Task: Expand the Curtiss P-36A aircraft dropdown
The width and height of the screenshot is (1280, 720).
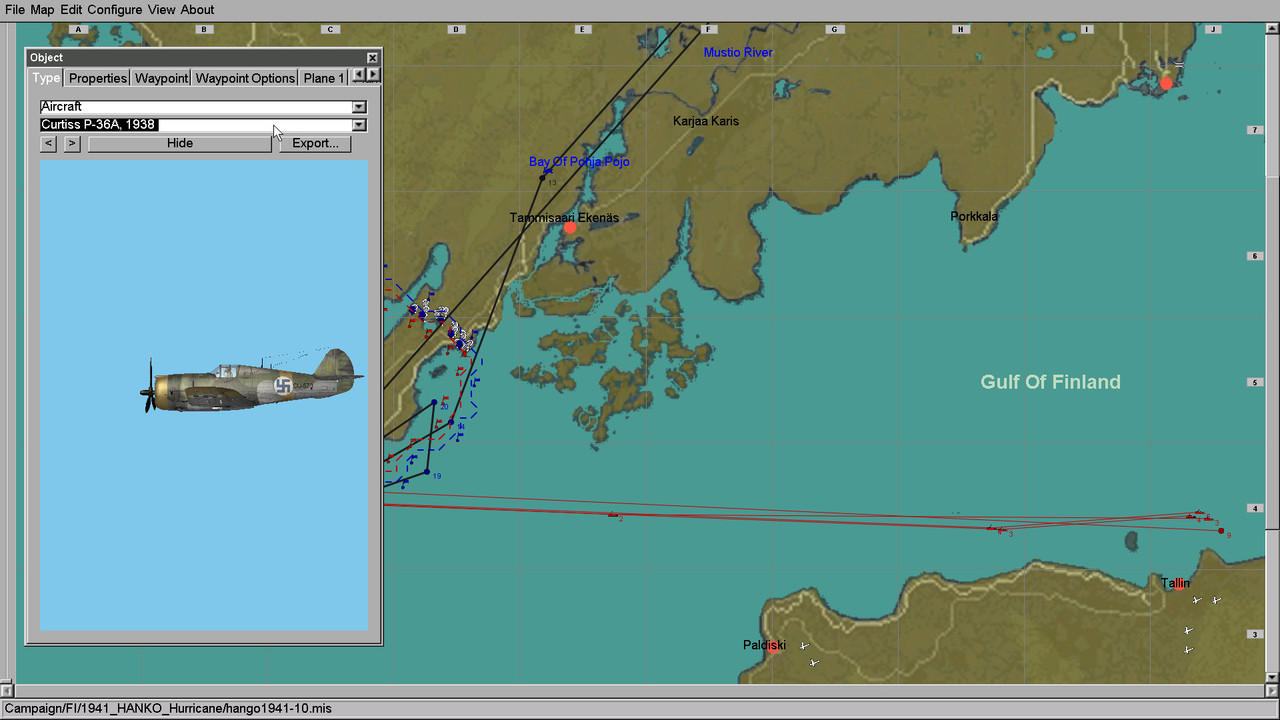Action: [359, 125]
